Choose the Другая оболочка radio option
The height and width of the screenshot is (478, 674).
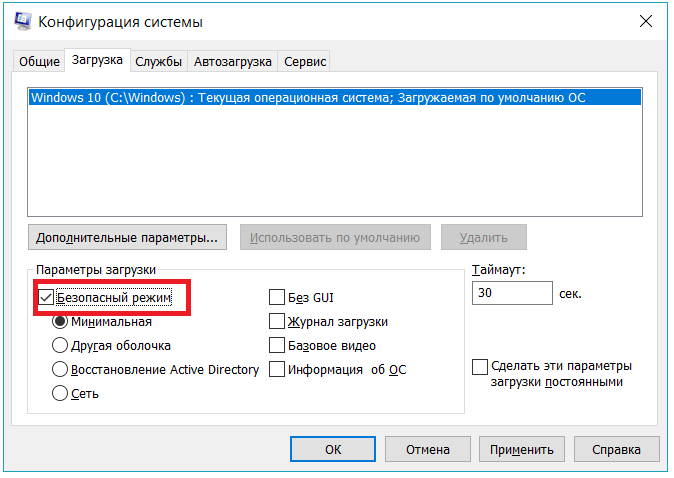click(60, 345)
